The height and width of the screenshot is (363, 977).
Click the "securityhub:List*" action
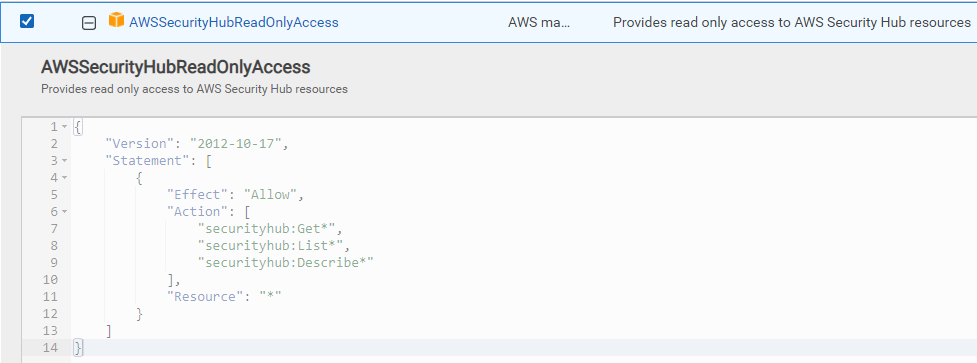click(270, 245)
